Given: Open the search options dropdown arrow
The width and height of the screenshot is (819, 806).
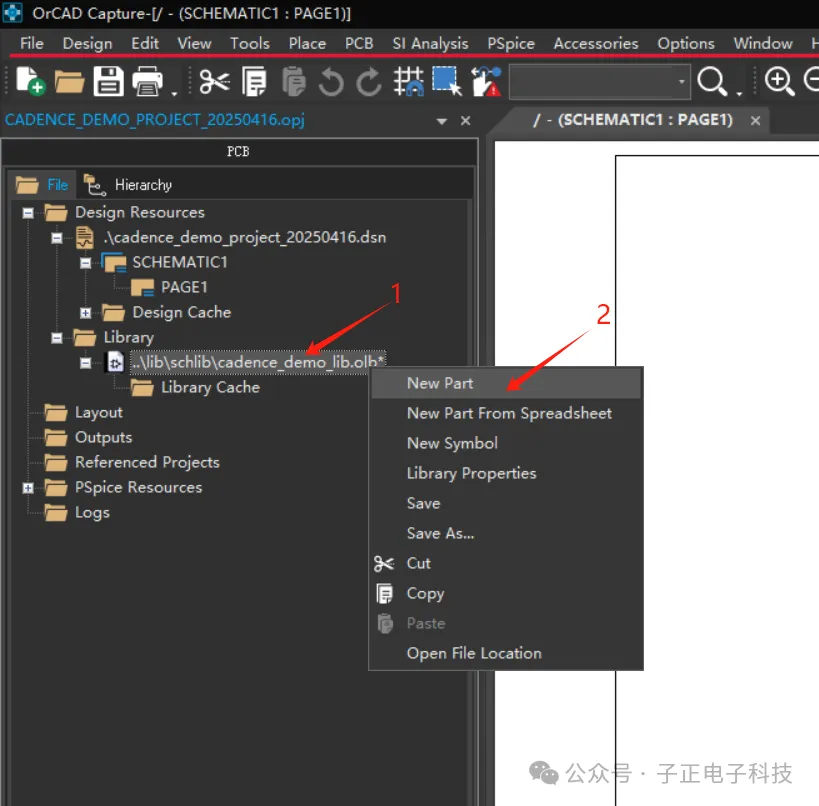Looking at the screenshot, I should click(x=739, y=94).
